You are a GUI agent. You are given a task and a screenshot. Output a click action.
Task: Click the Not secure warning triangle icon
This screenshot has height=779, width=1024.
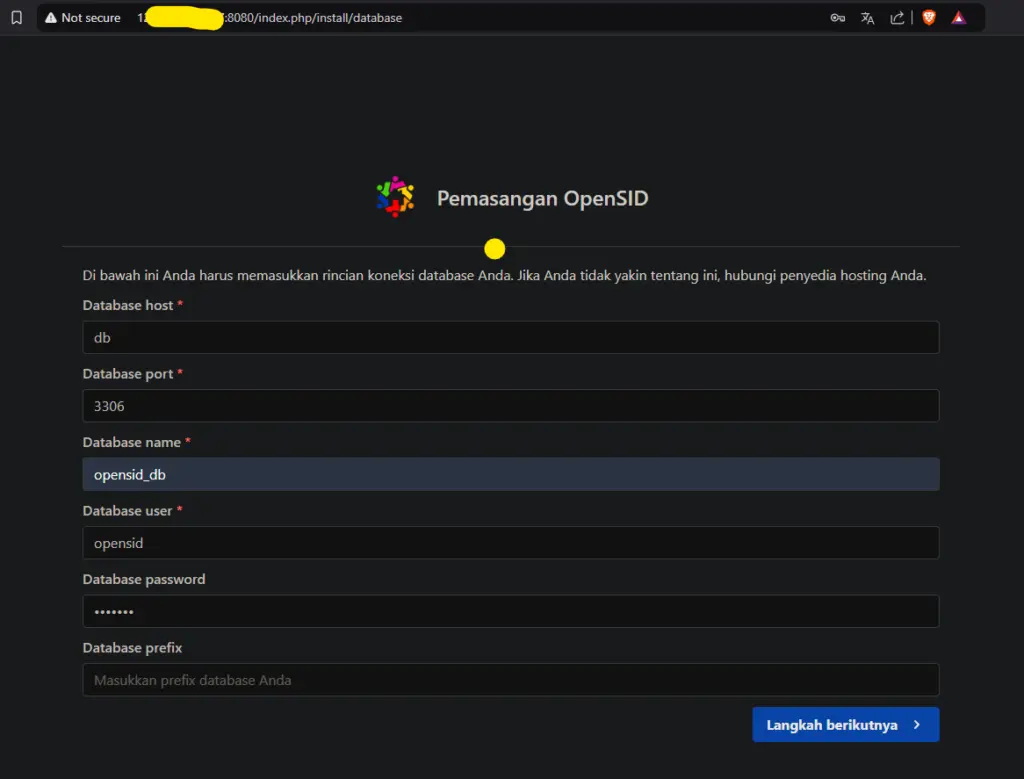pos(51,18)
